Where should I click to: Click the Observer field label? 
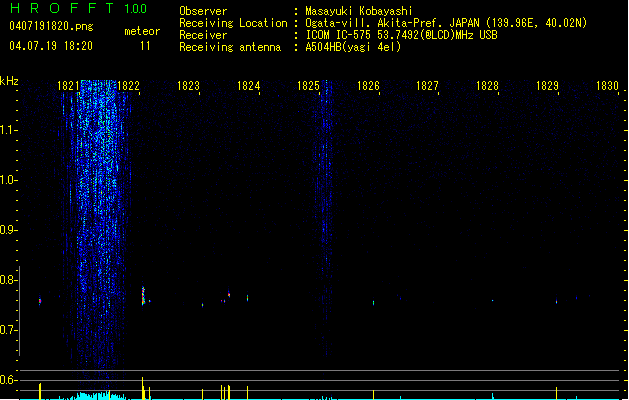tap(203, 11)
